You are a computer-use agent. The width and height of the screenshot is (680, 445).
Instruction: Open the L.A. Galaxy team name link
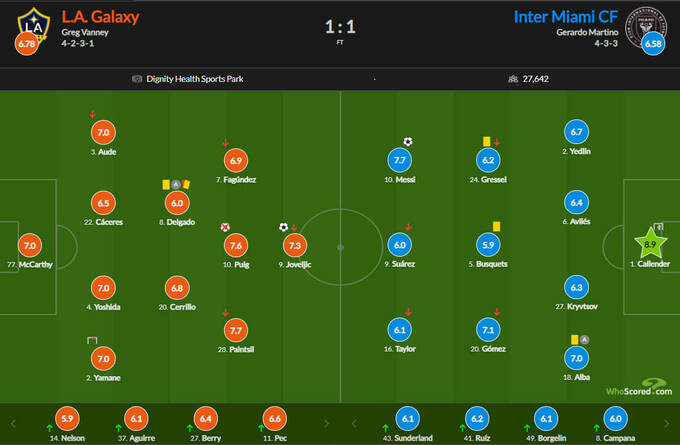click(99, 17)
